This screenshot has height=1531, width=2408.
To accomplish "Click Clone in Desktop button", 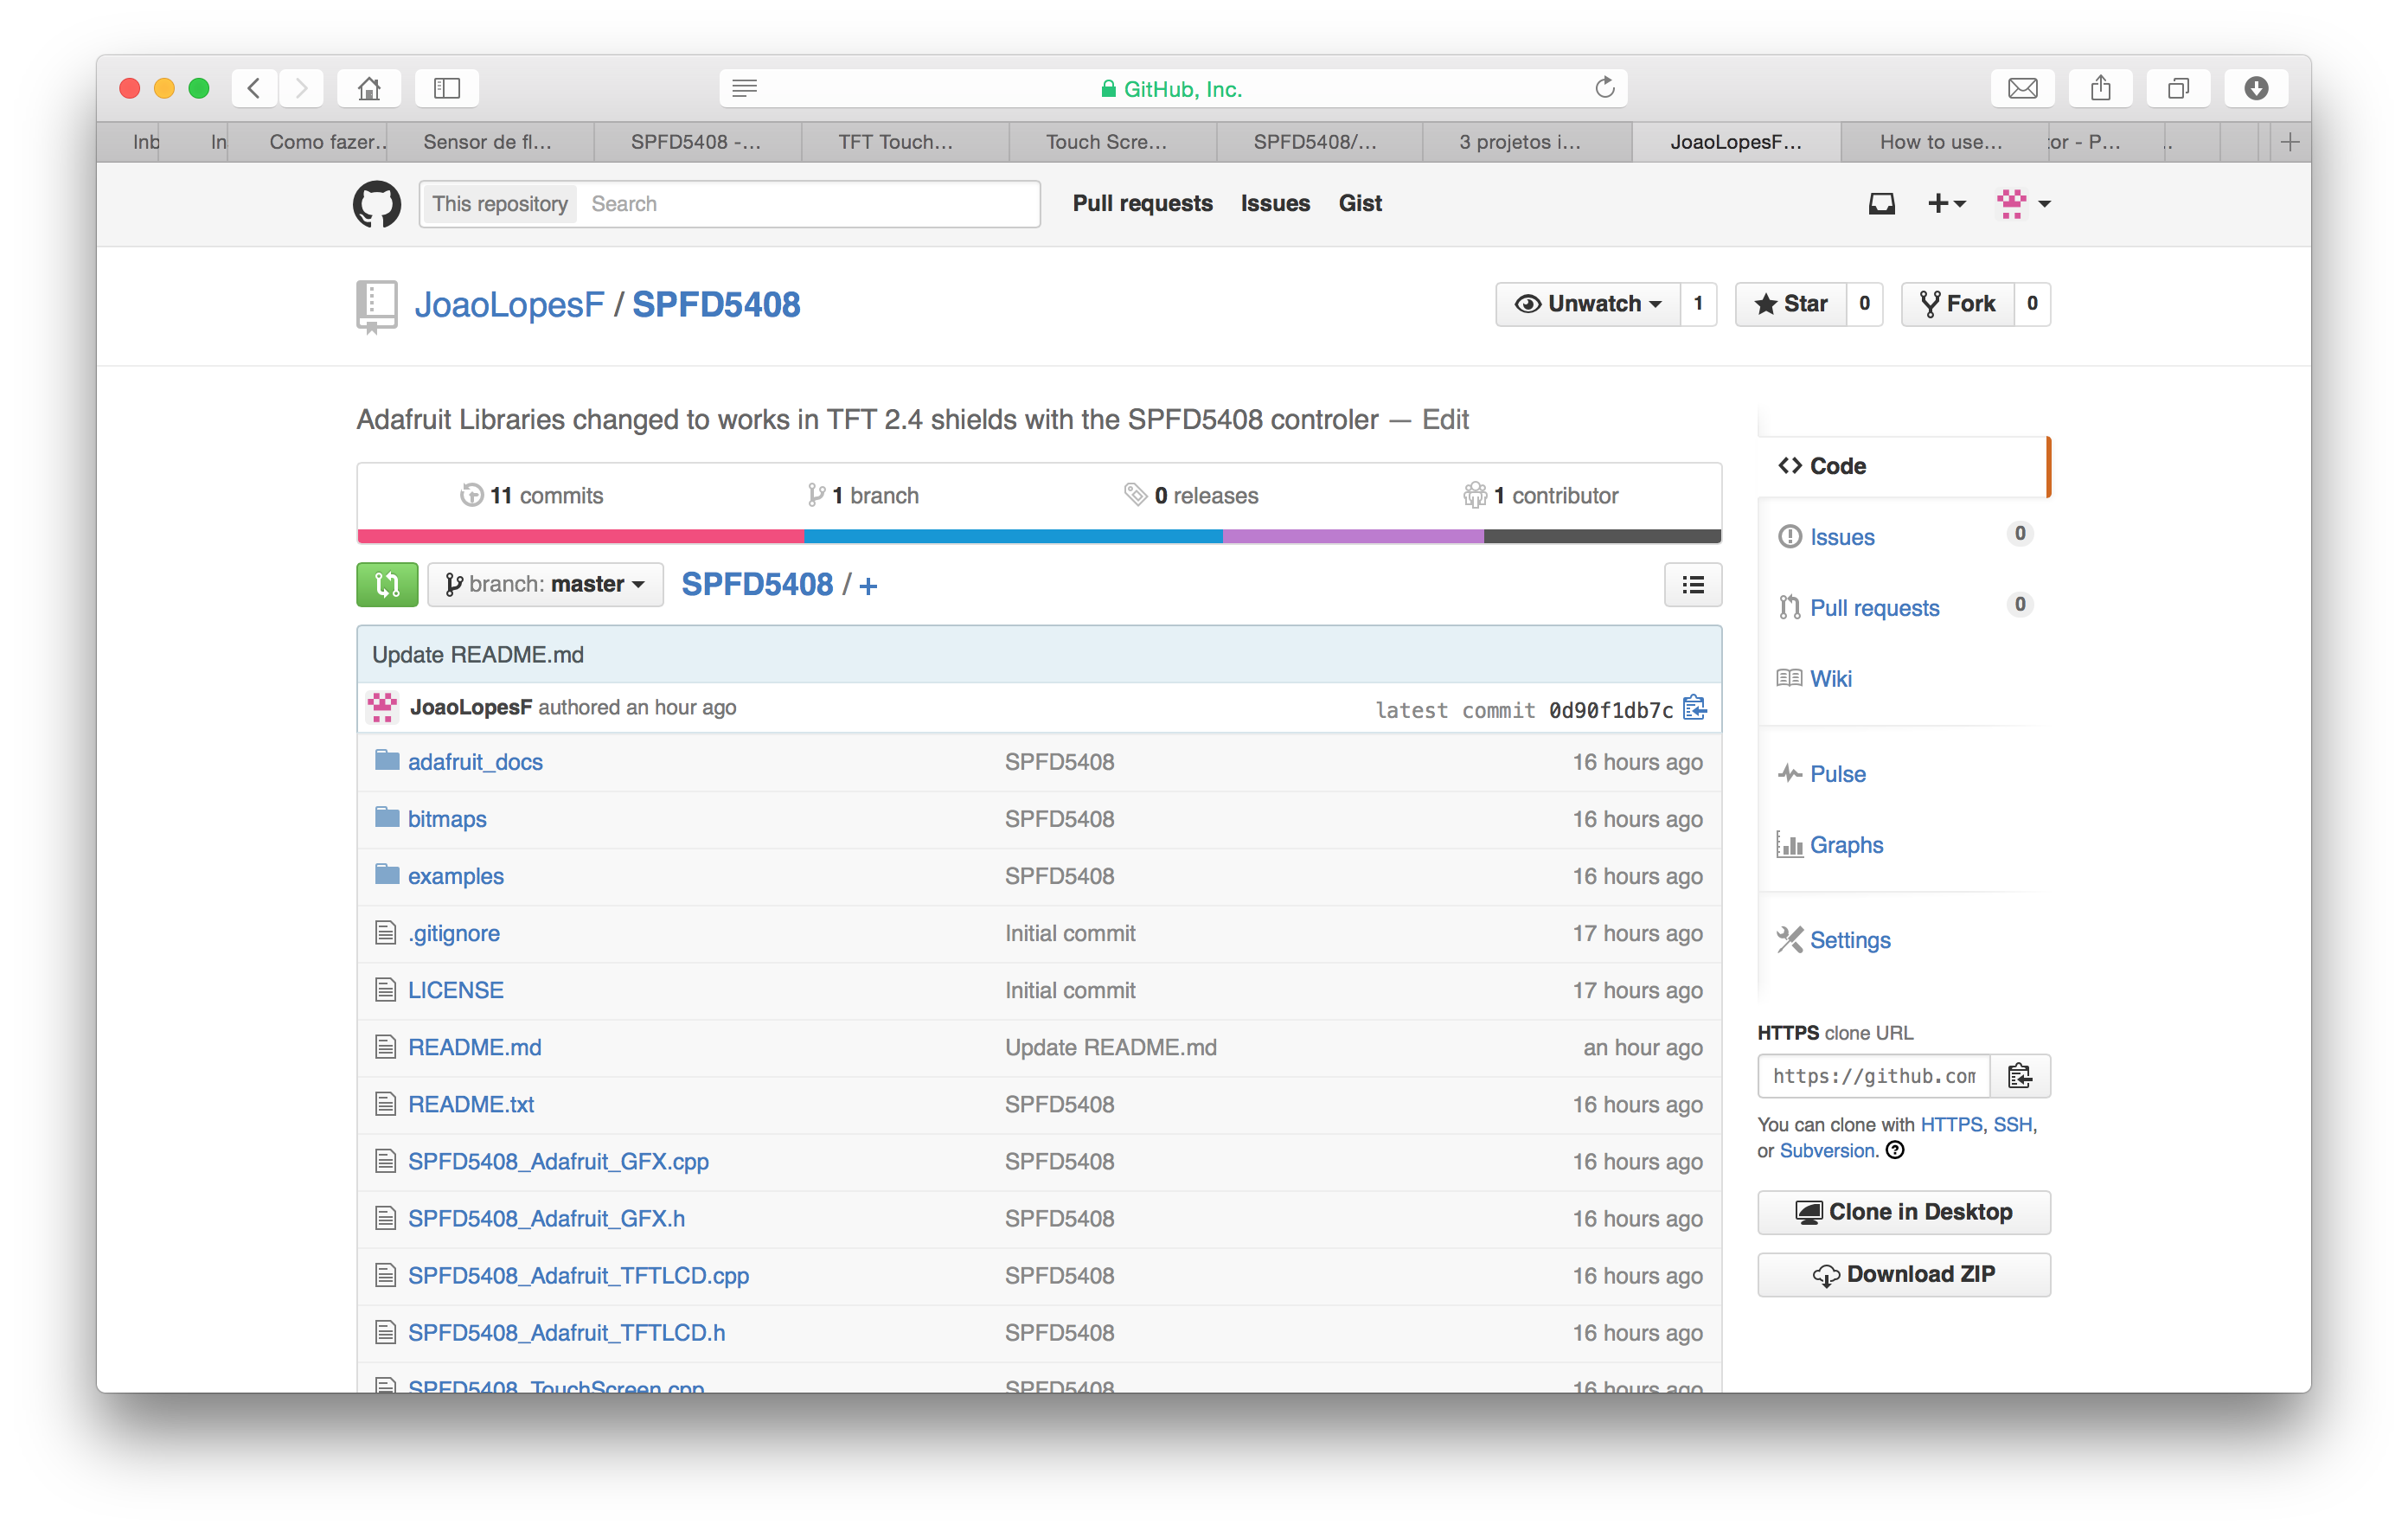I will tap(1905, 1212).
